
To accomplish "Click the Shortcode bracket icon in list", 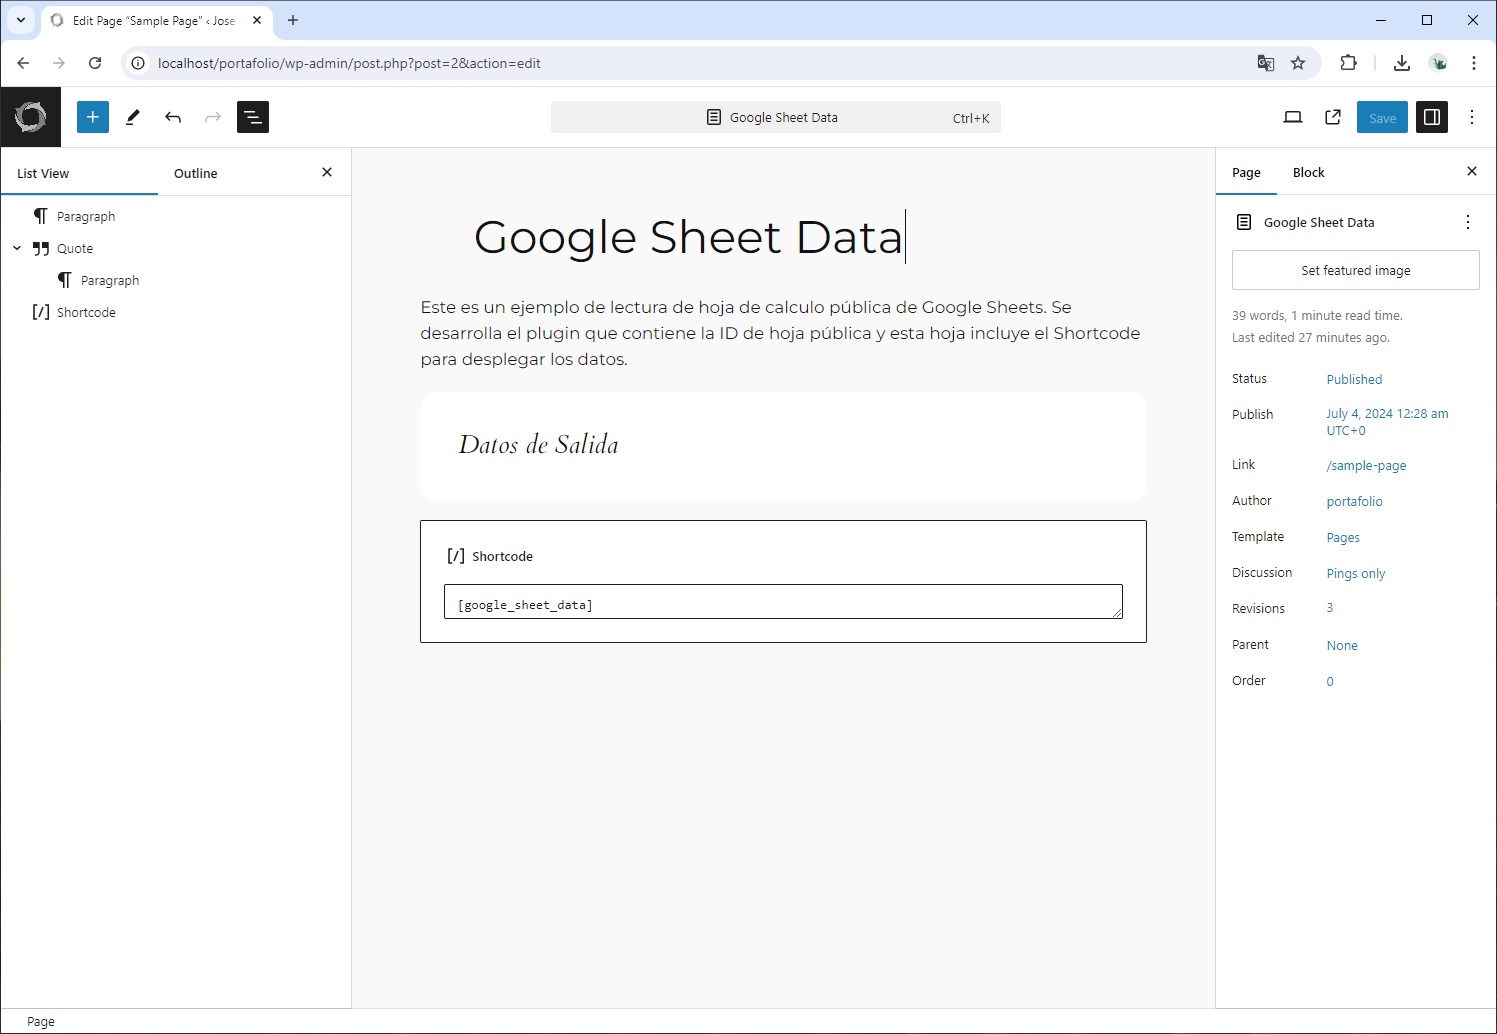I will (41, 312).
